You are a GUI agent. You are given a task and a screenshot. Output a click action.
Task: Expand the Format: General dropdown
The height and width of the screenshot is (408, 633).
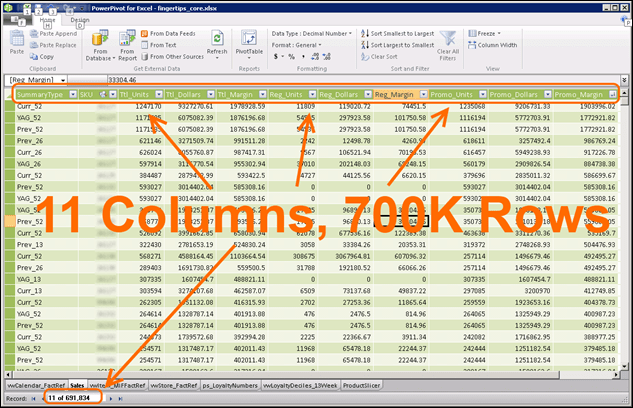[295, 45]
